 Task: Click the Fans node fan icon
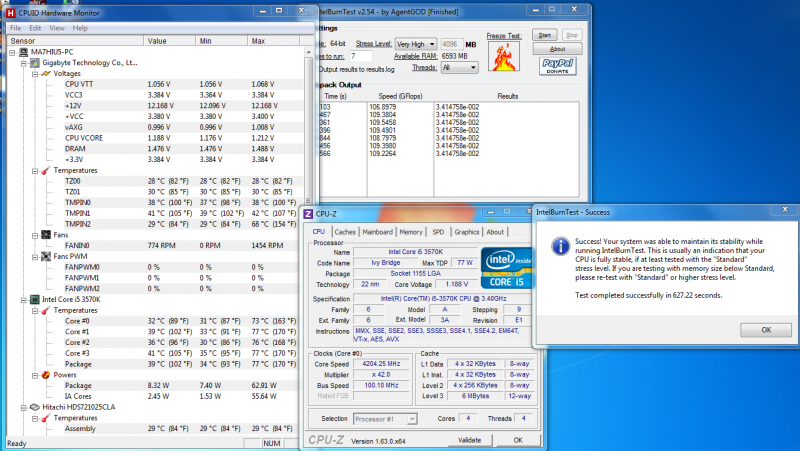[x=46, y=235]
